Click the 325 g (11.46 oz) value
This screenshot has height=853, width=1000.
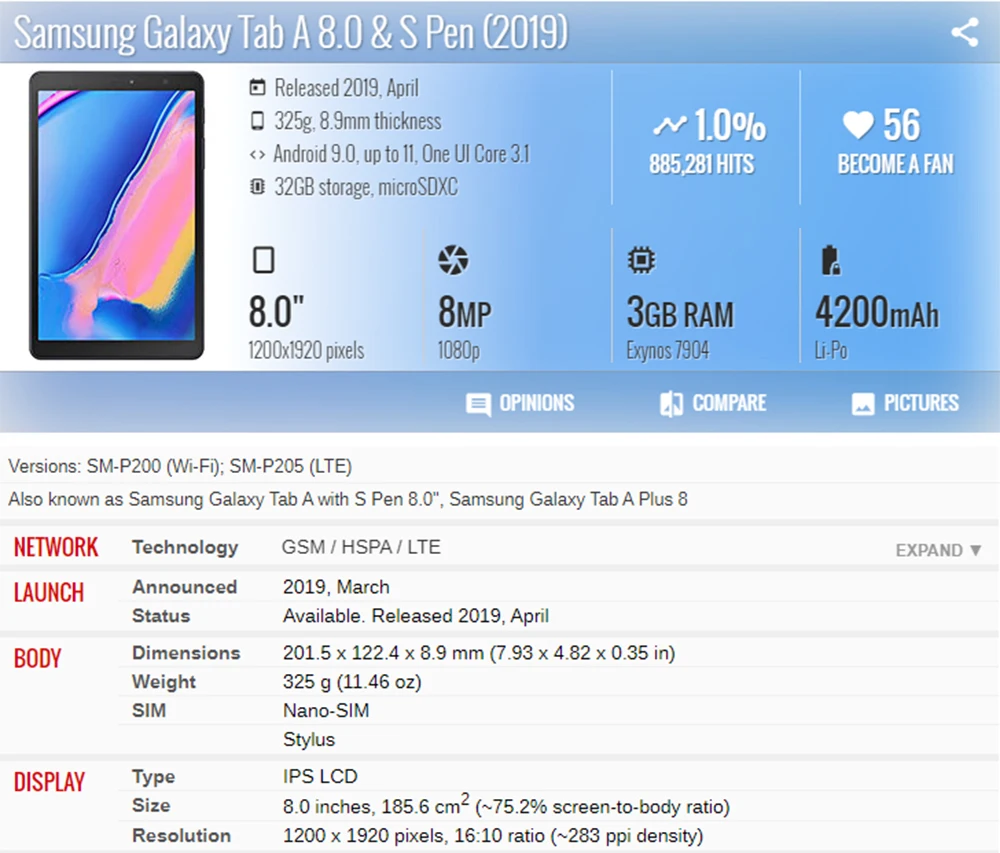tap(352, 682)
